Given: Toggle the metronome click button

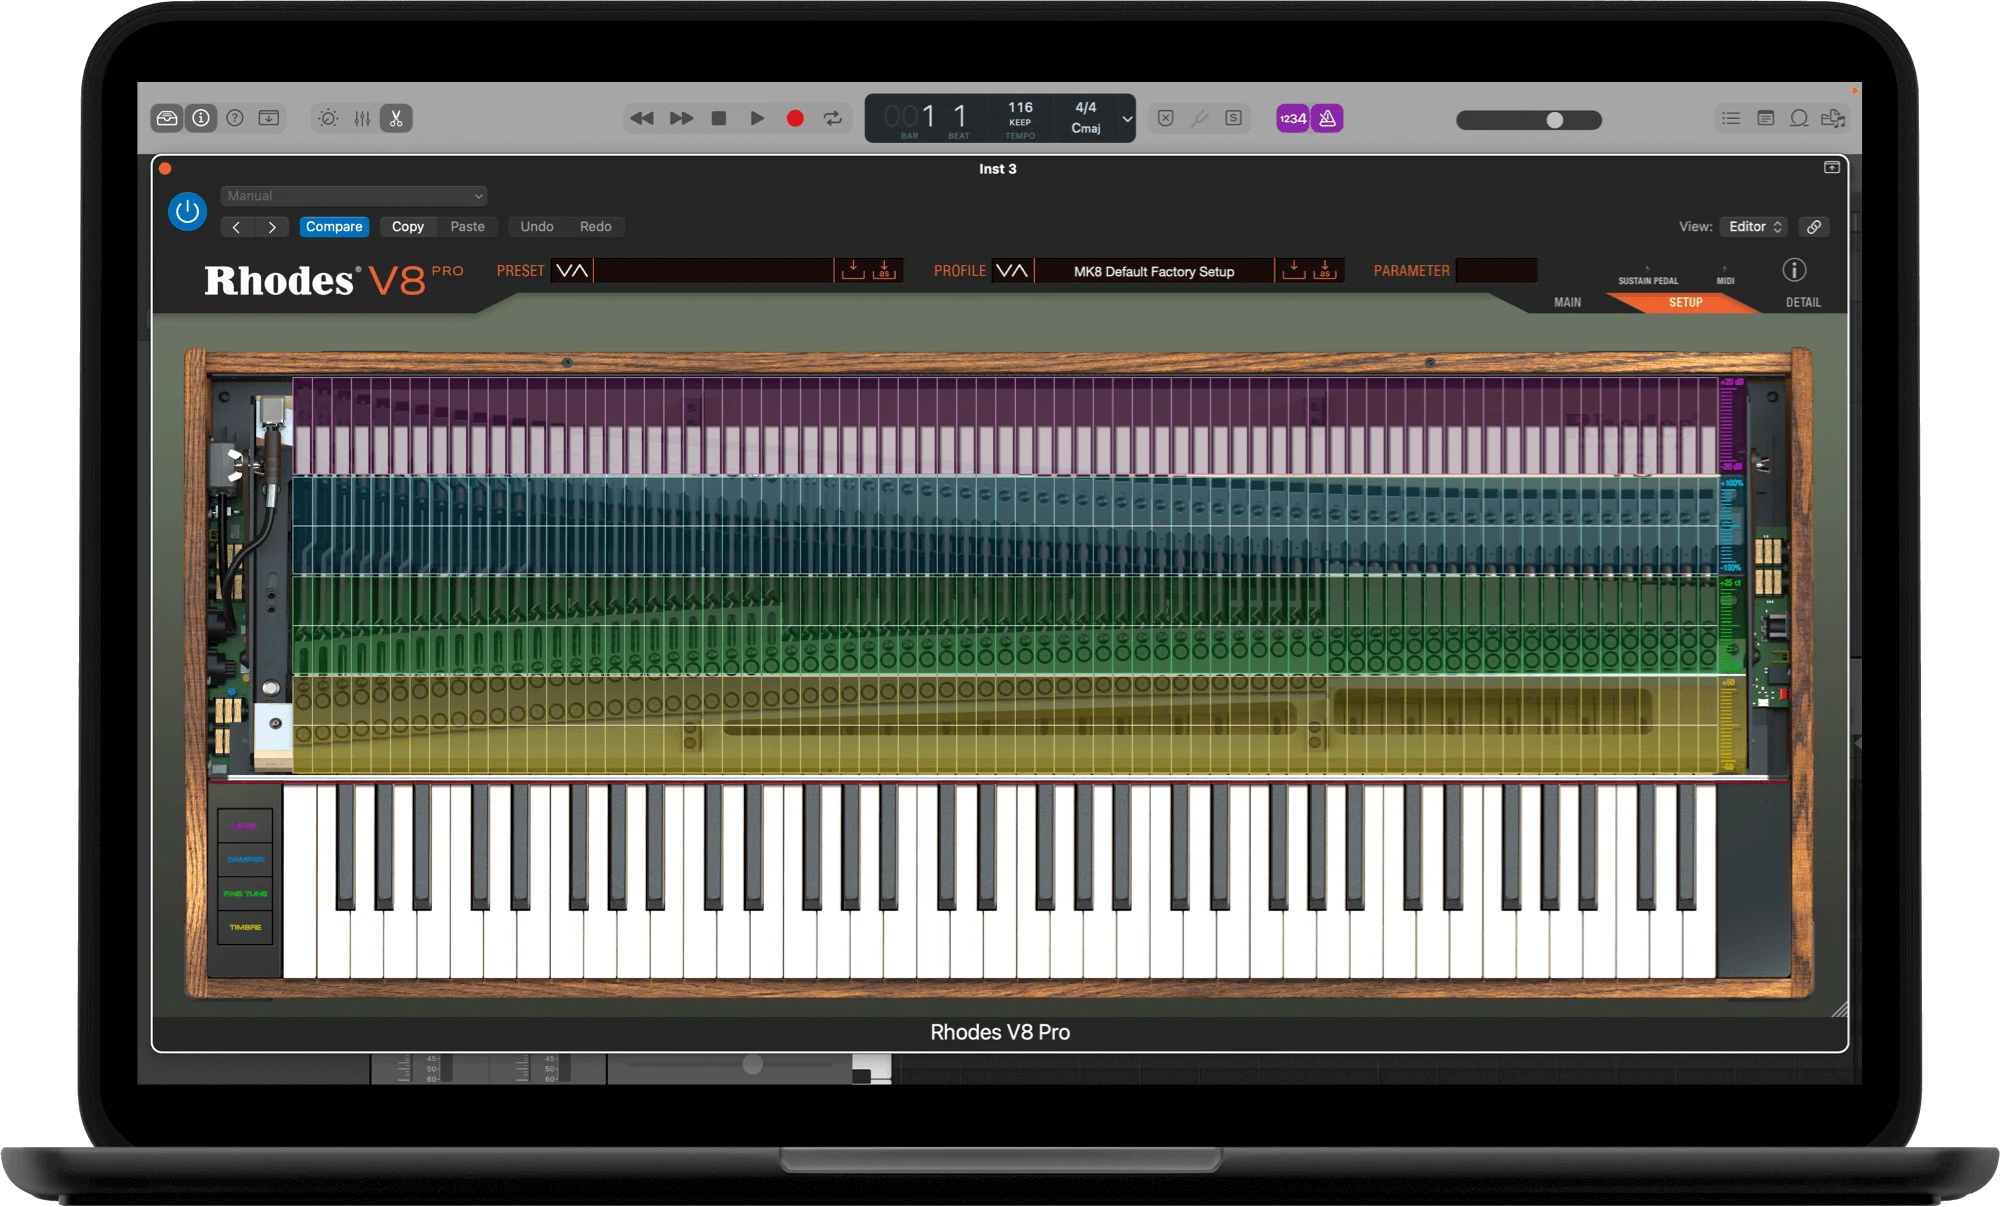Looking at the screenshot, I should (1327, 118).
